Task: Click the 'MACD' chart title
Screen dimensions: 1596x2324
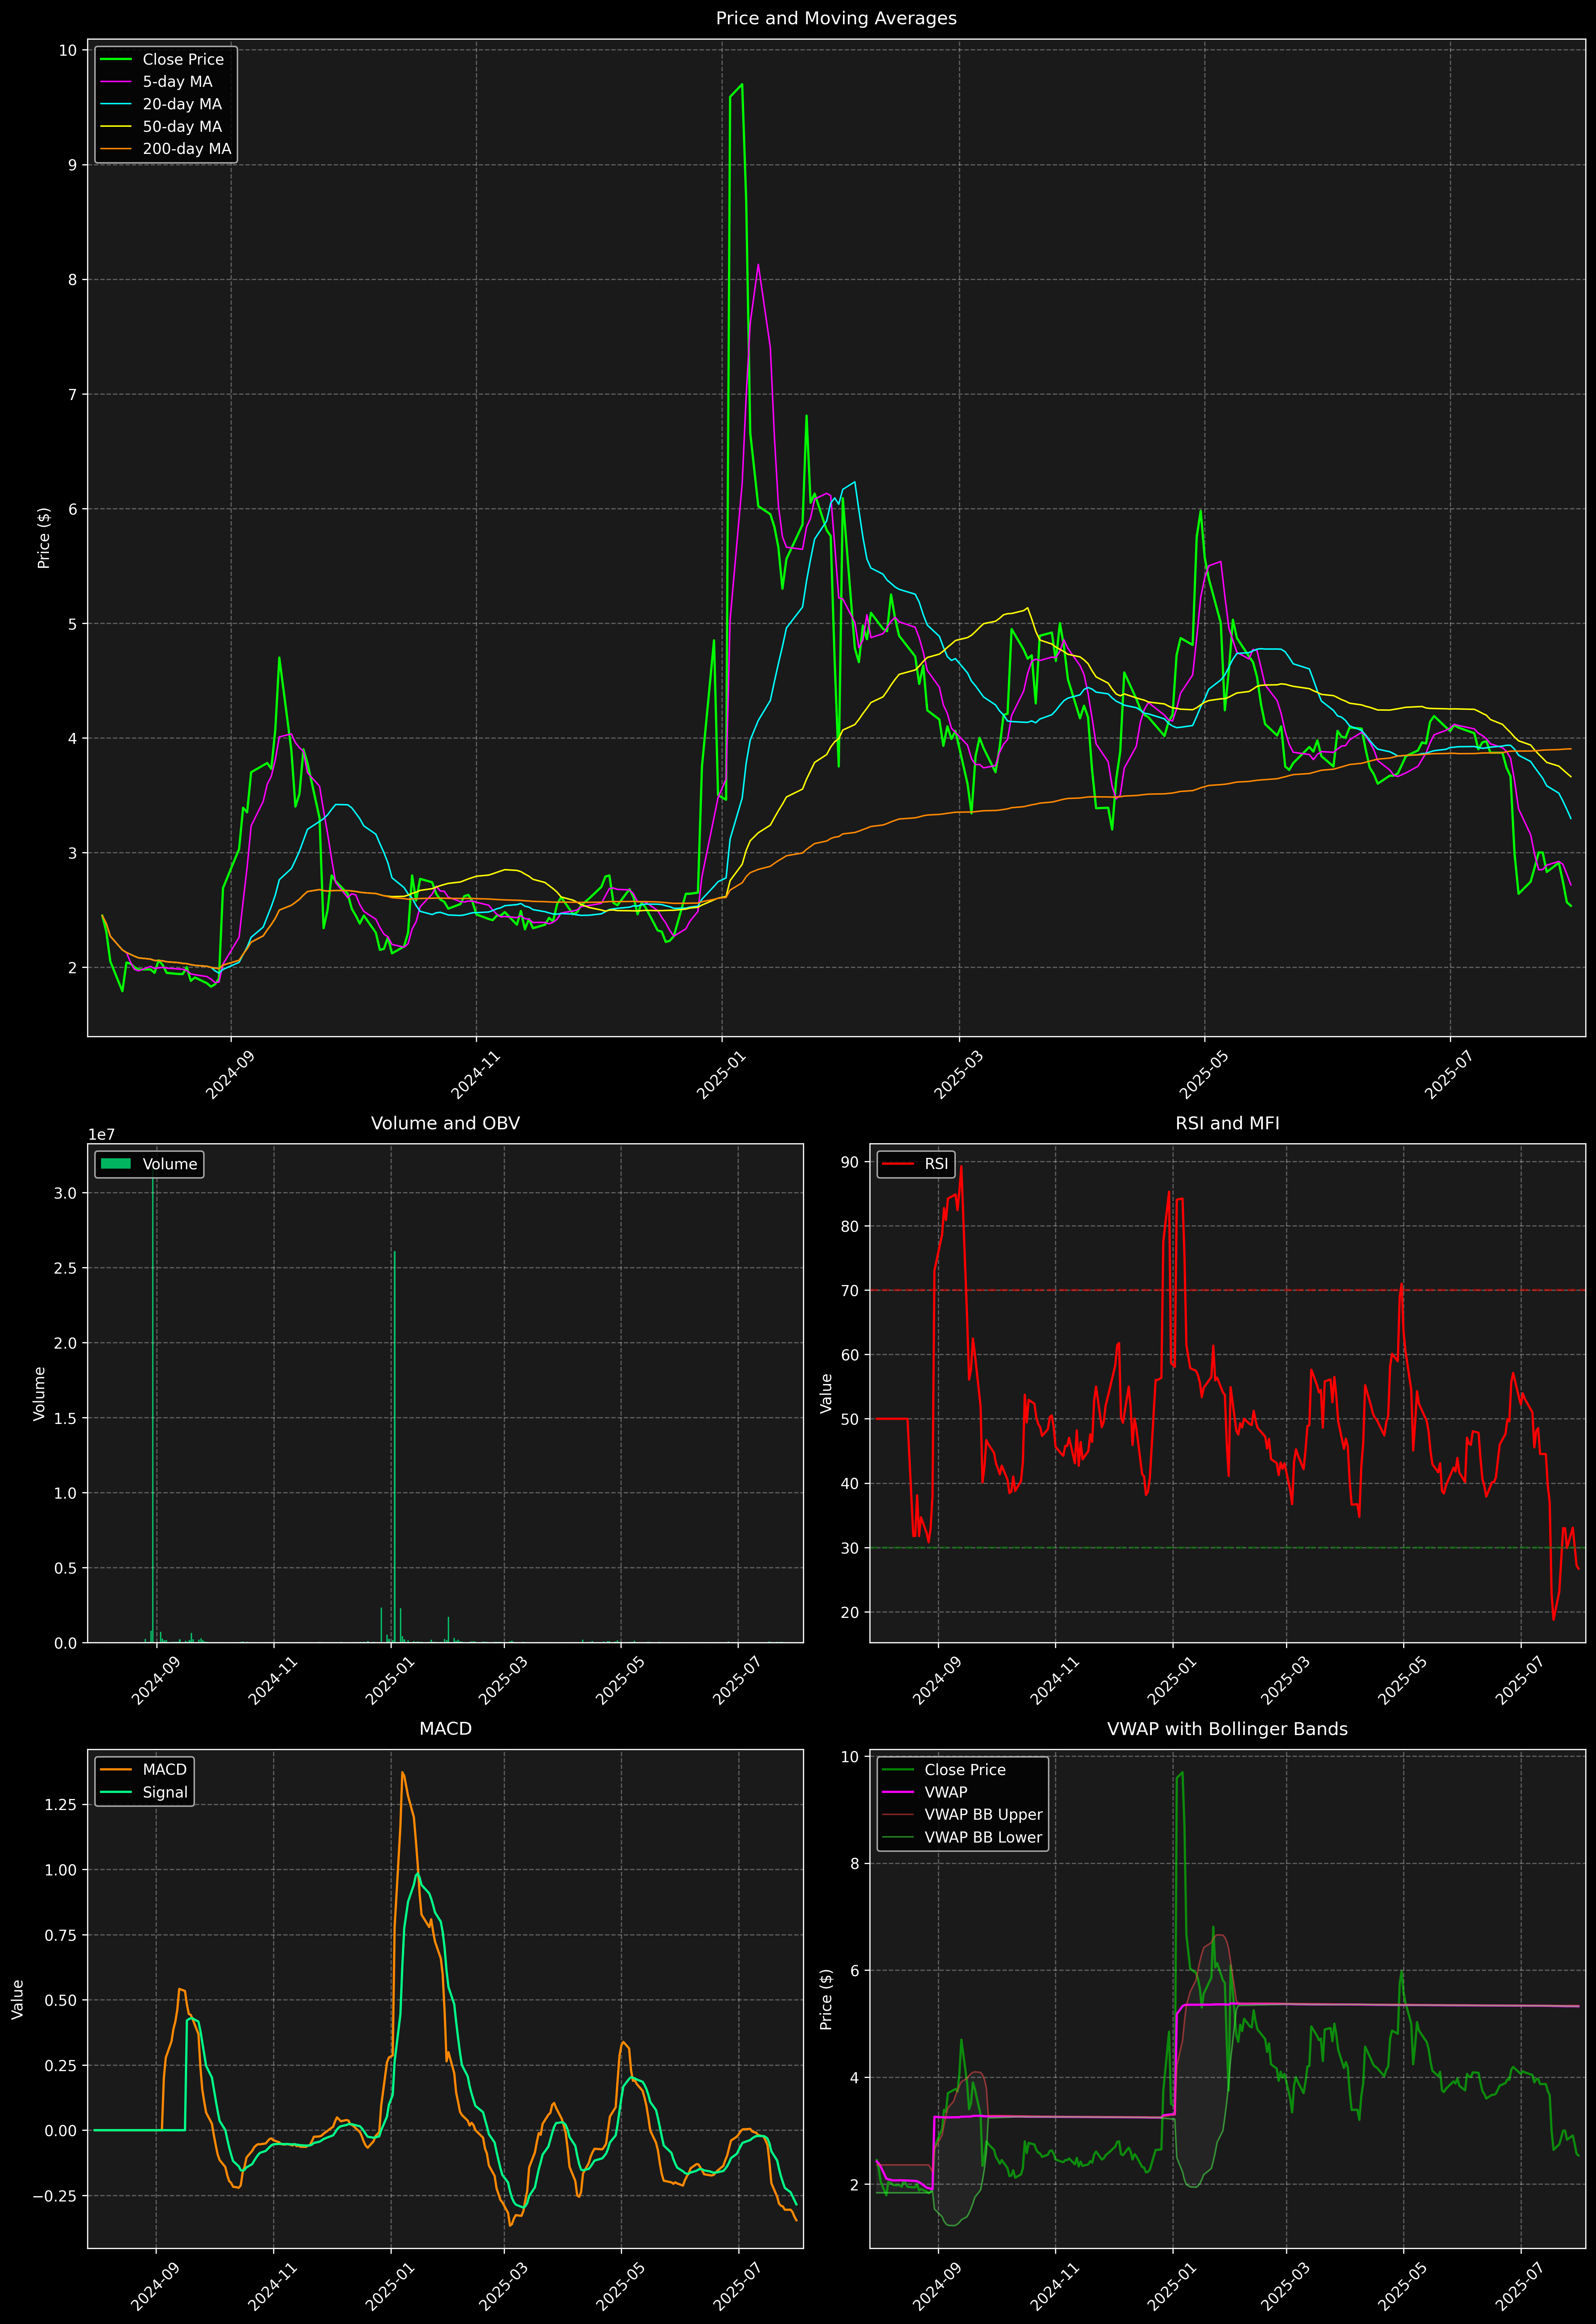Action: (445, 1729)
